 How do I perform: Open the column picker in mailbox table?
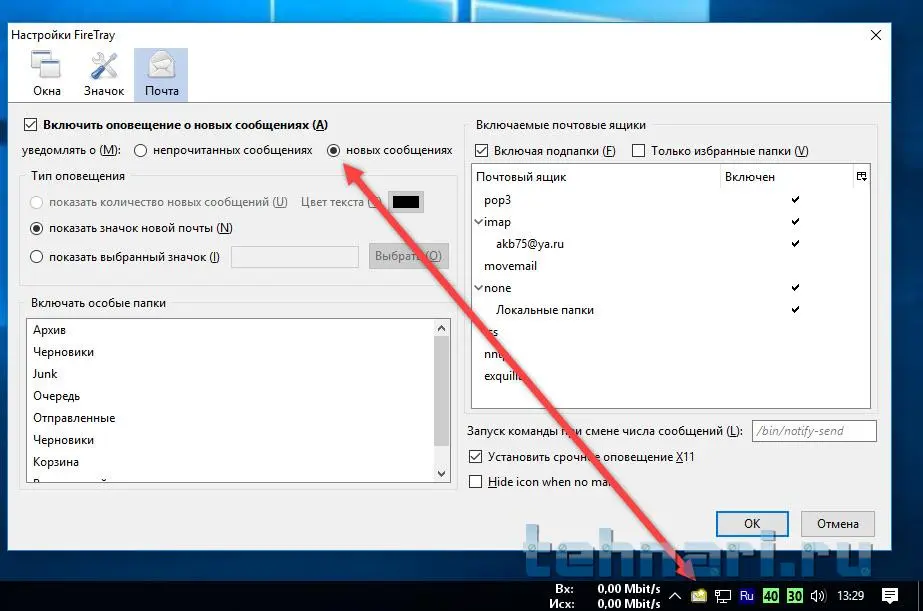click(x=862, y=177)
